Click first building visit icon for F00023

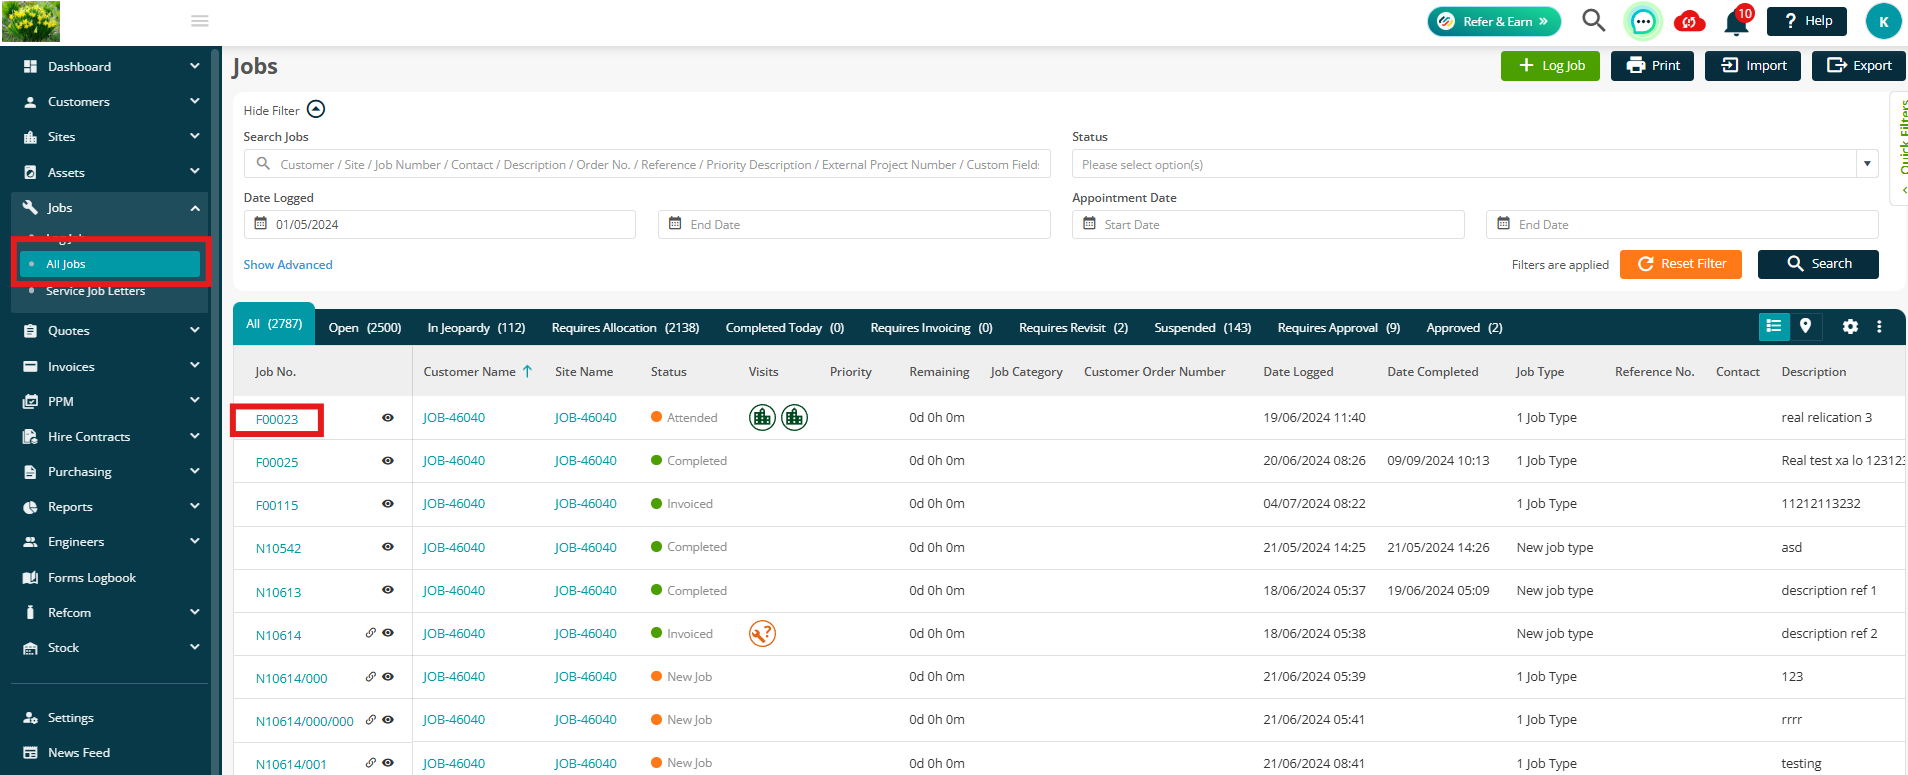coord(762,417)
